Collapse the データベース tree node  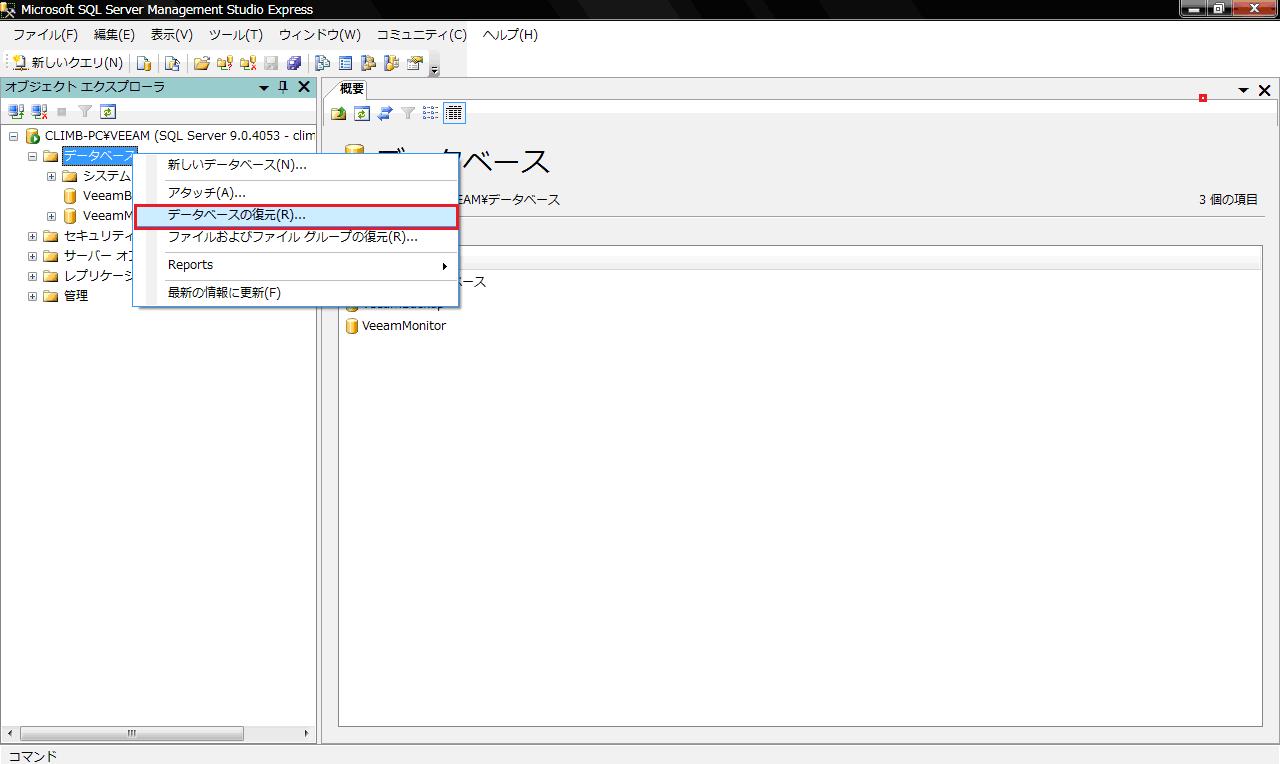(32, 156)
